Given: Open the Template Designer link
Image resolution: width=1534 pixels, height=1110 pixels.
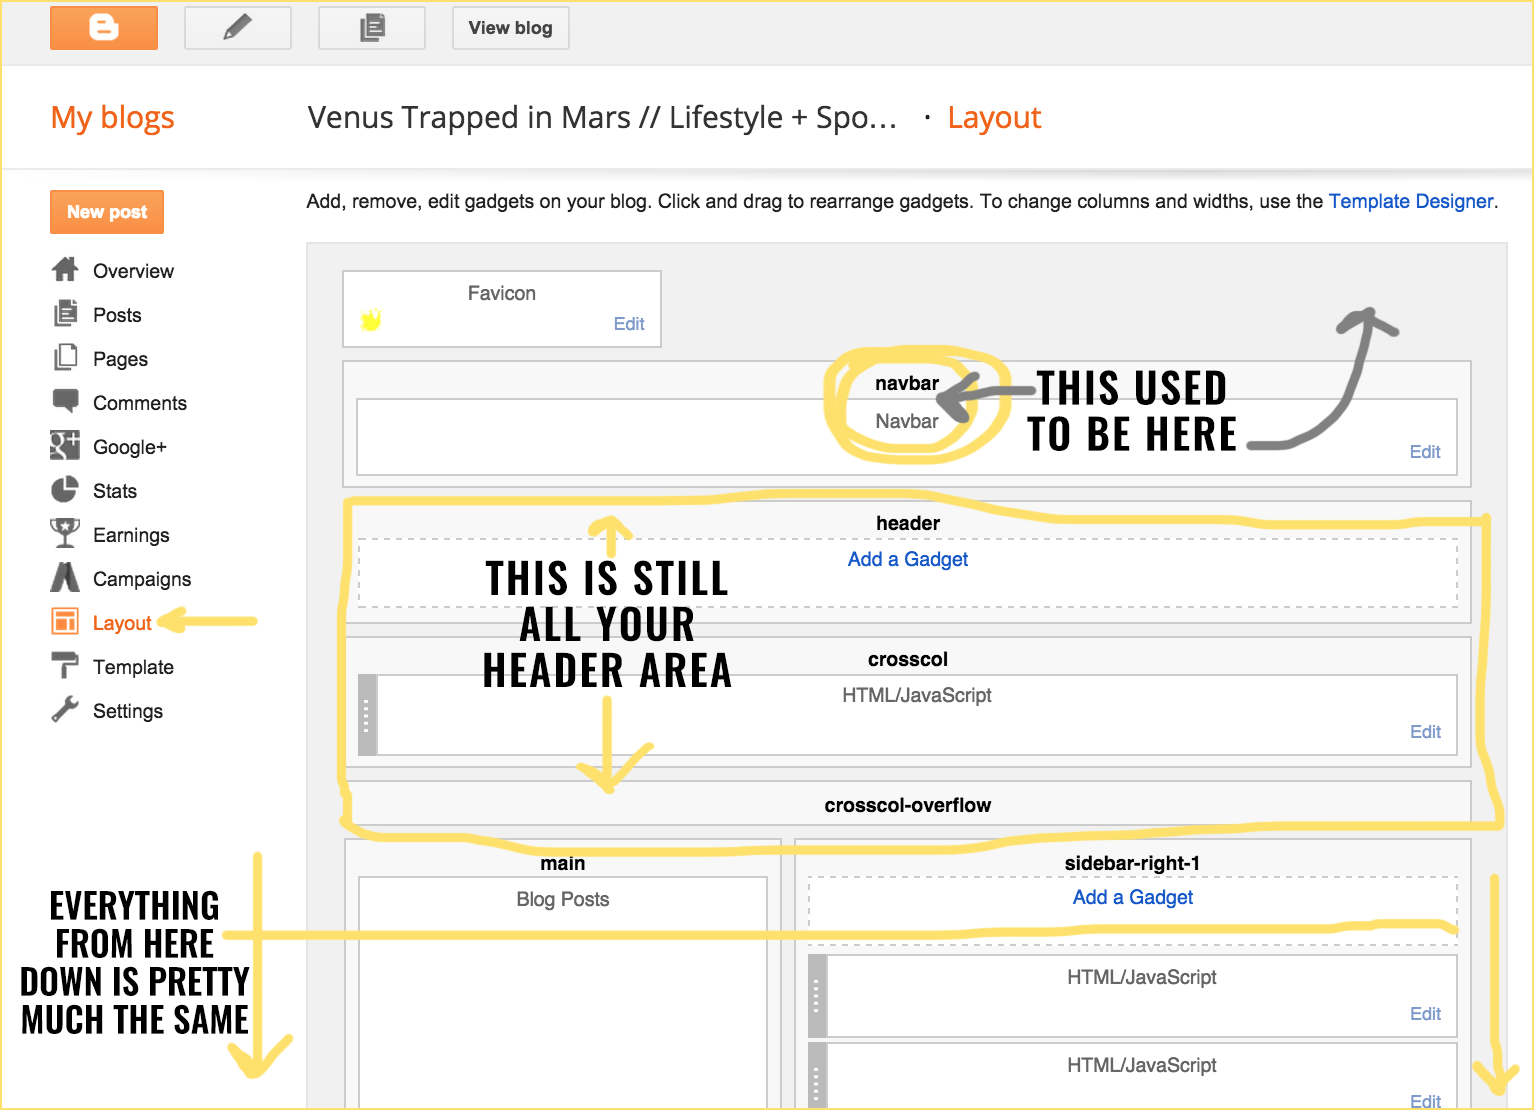Looking at the screenshot, I should click(1410, 201).
